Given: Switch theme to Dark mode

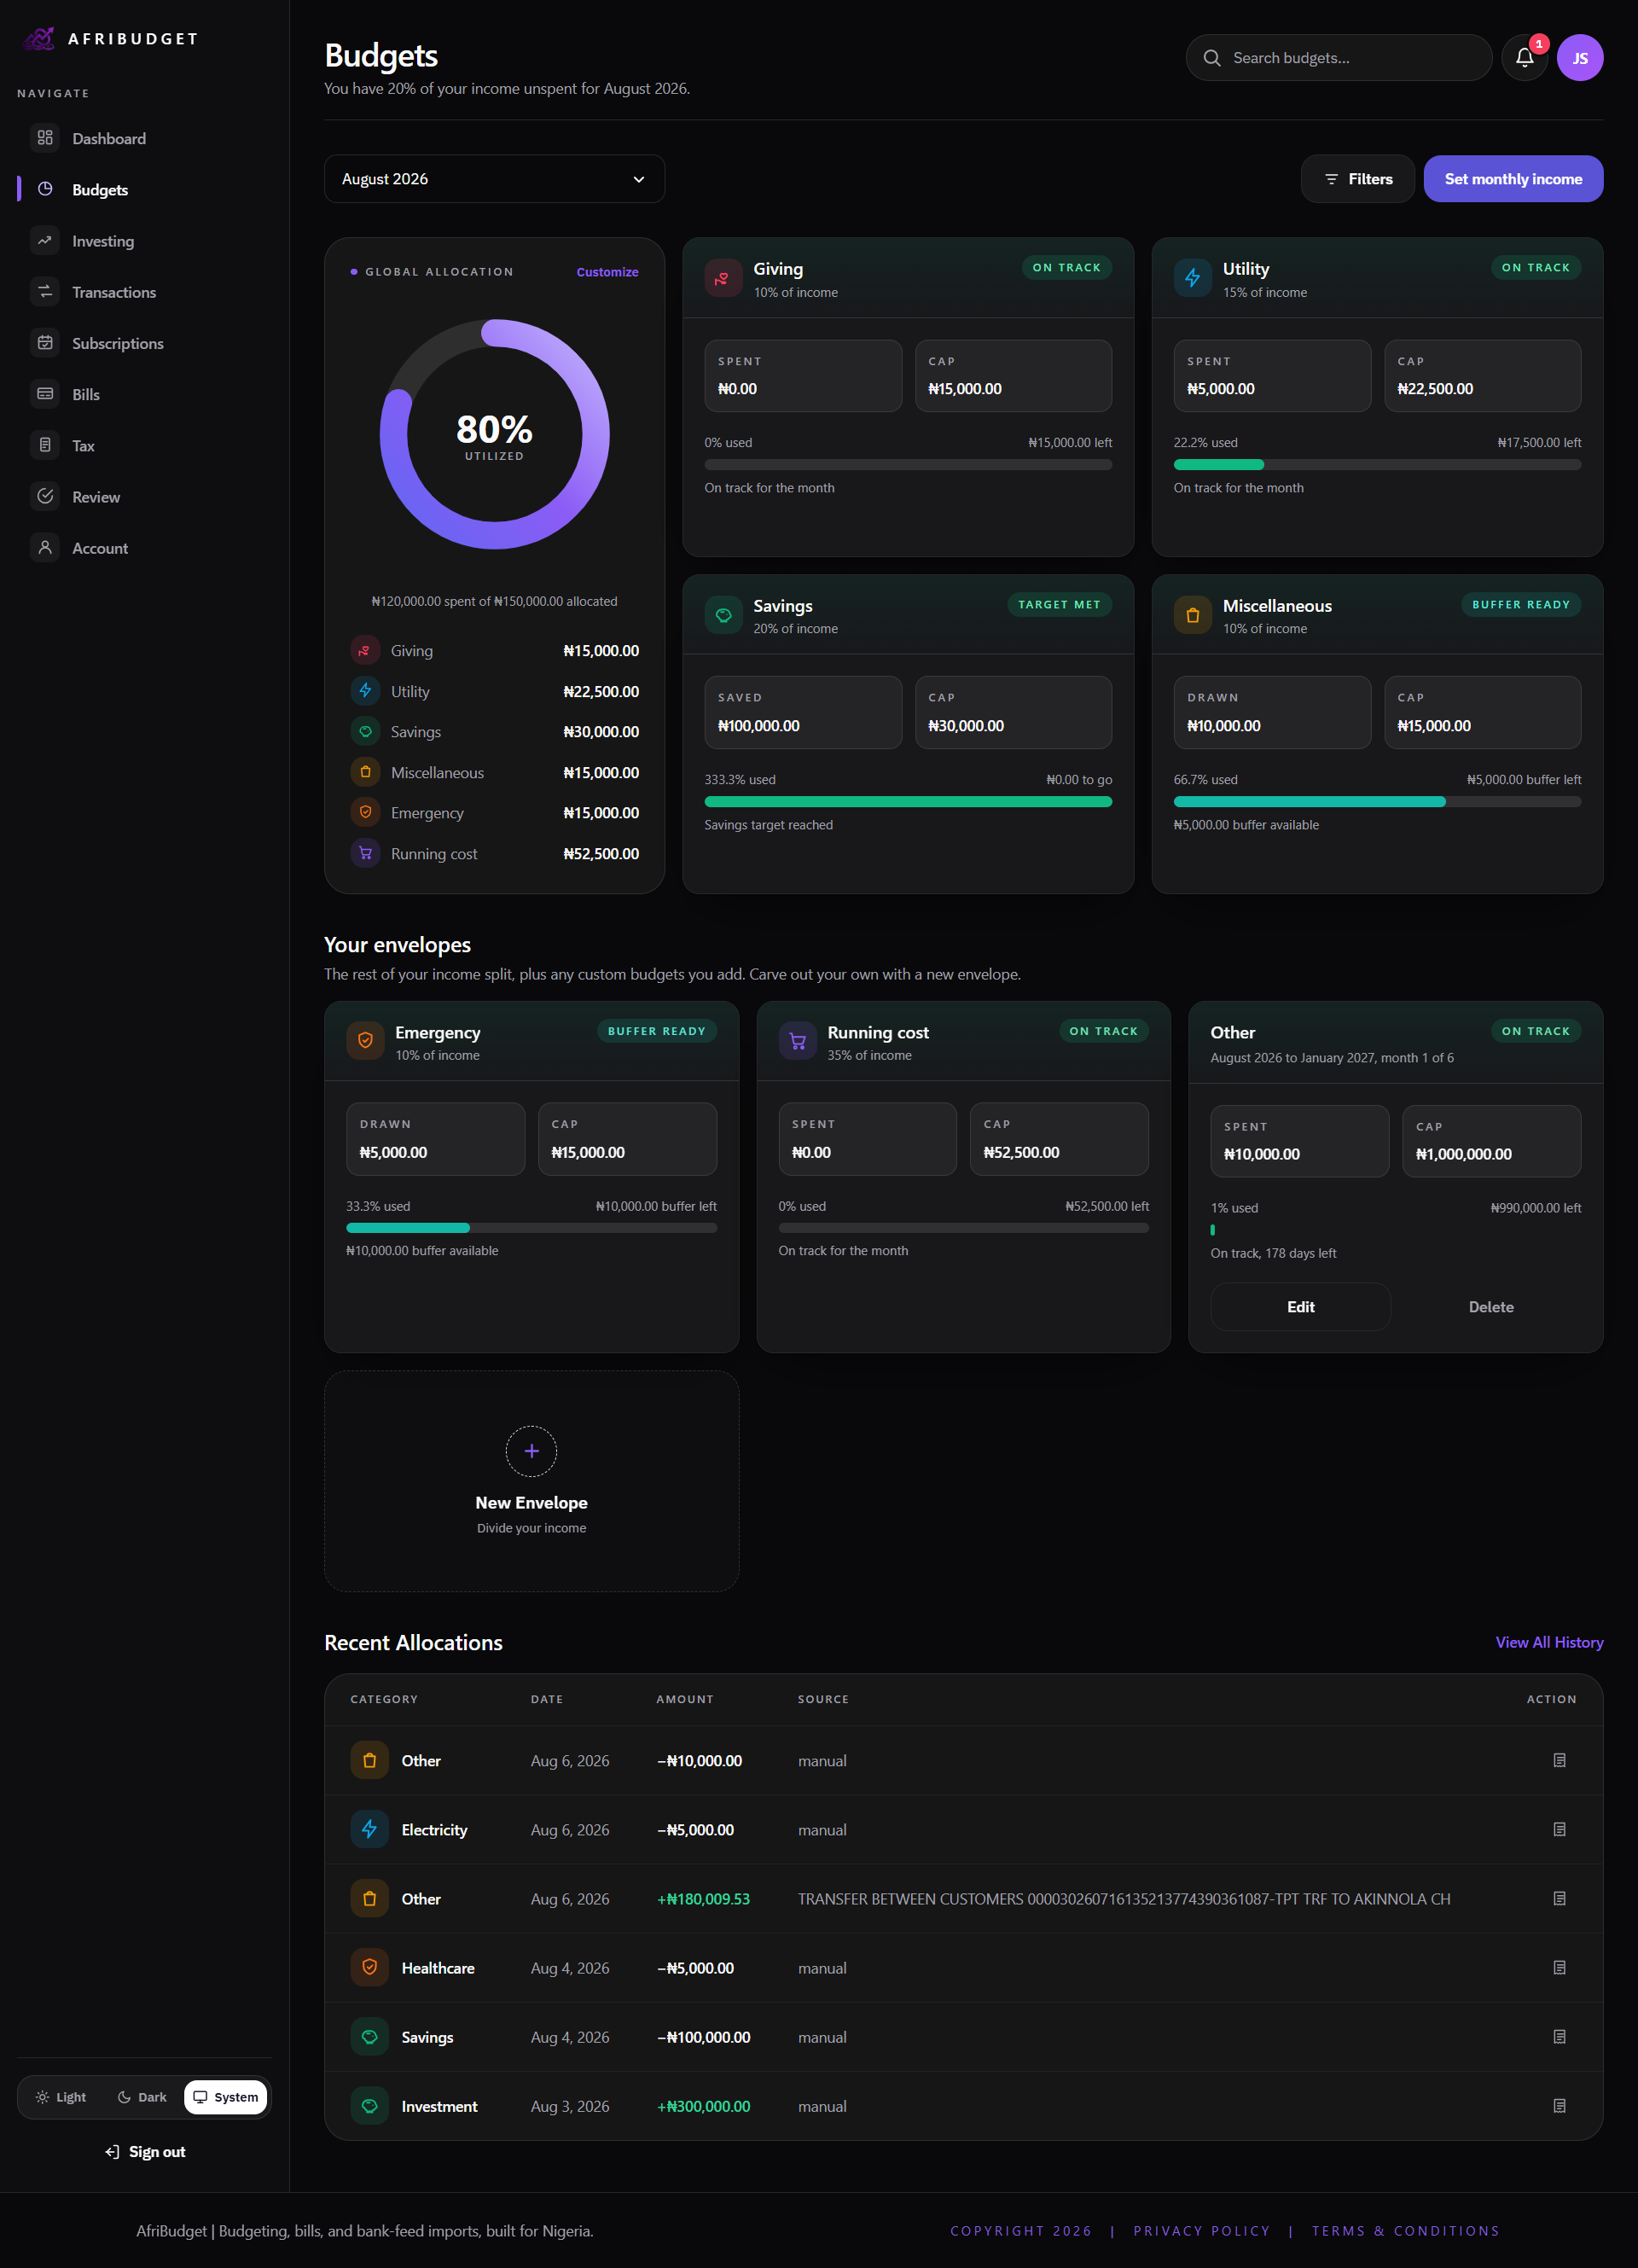Looking at the screenshot, I should [x=142, y=2097].
